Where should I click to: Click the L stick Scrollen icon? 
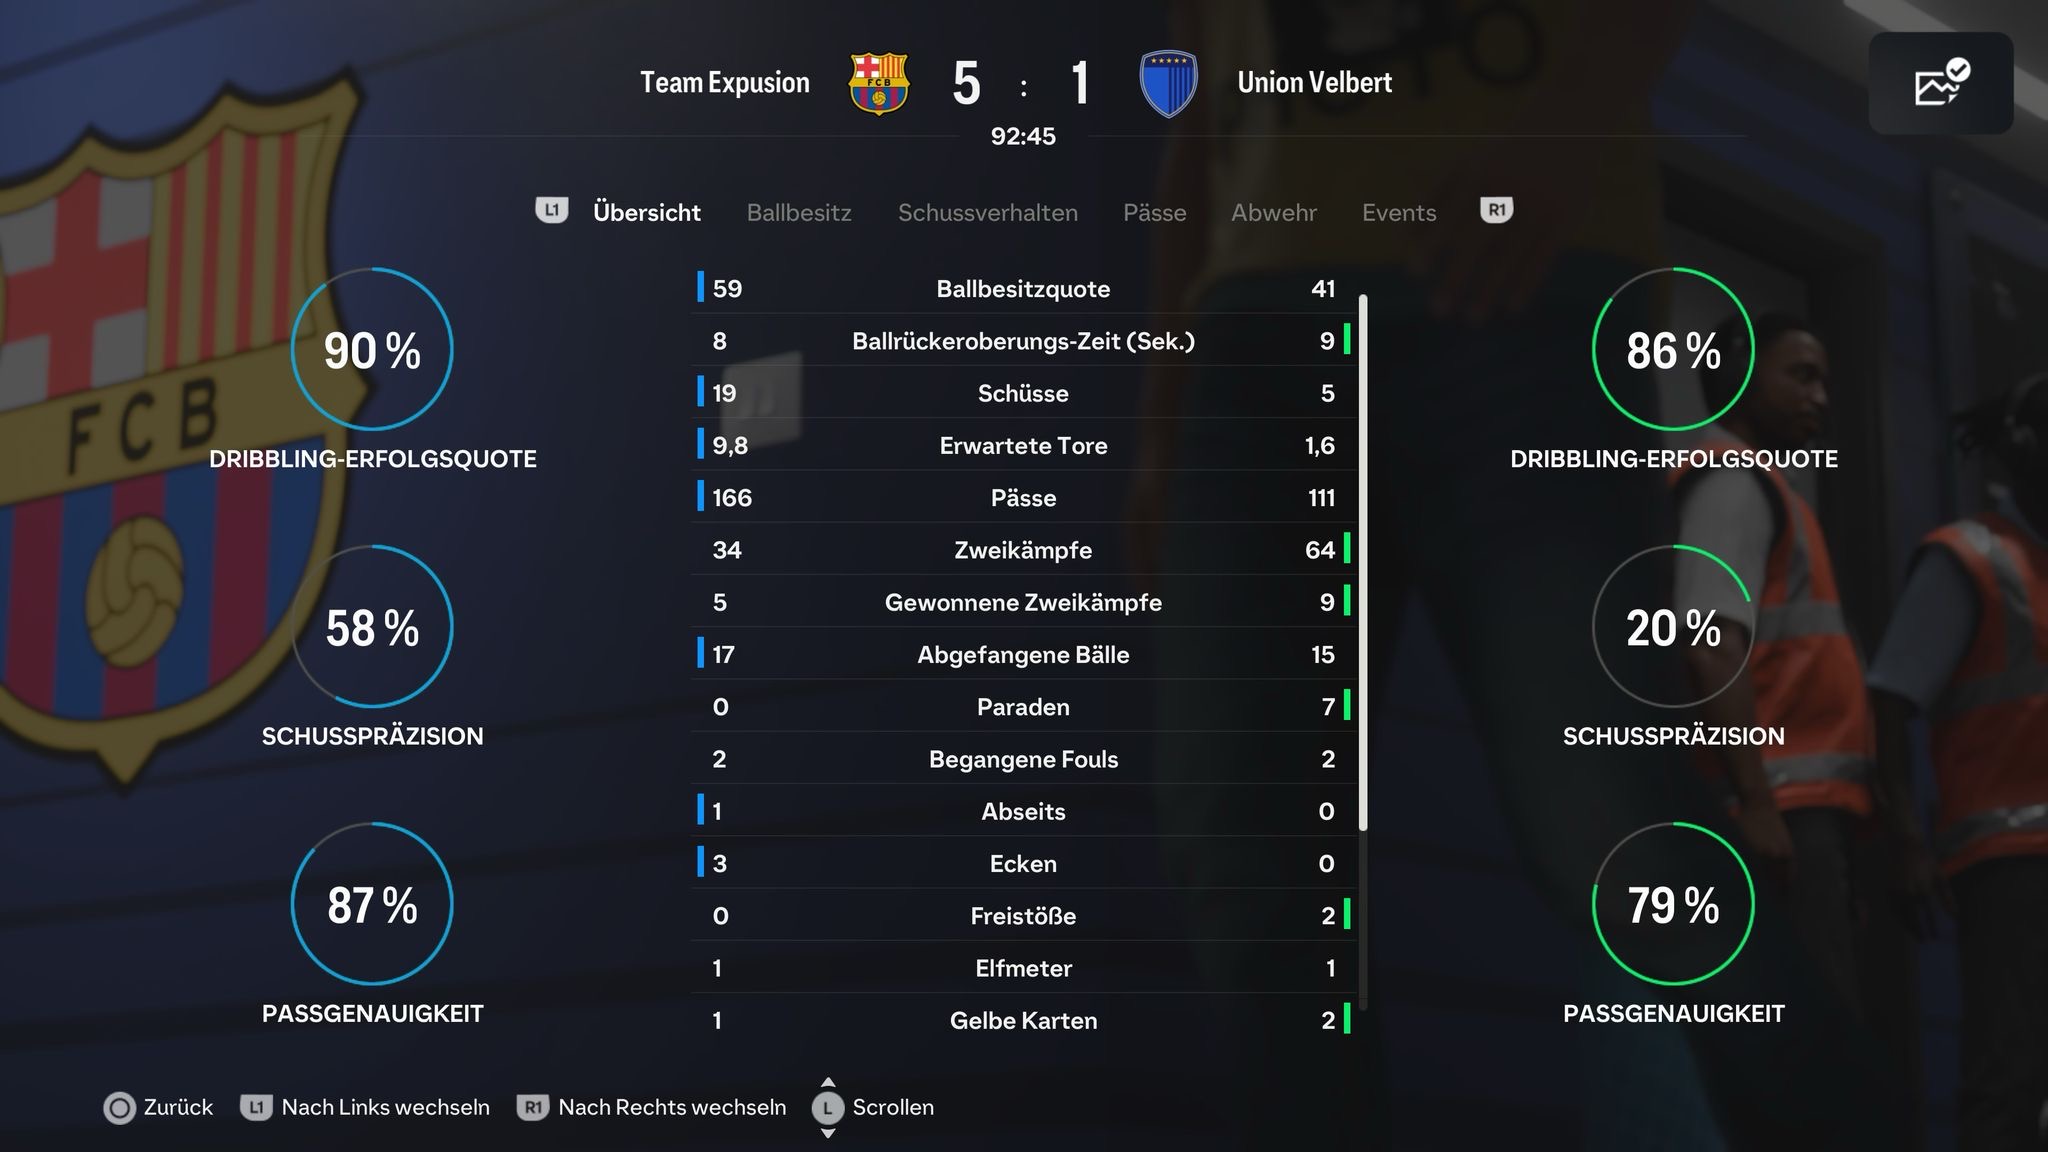pos(828,1108)
